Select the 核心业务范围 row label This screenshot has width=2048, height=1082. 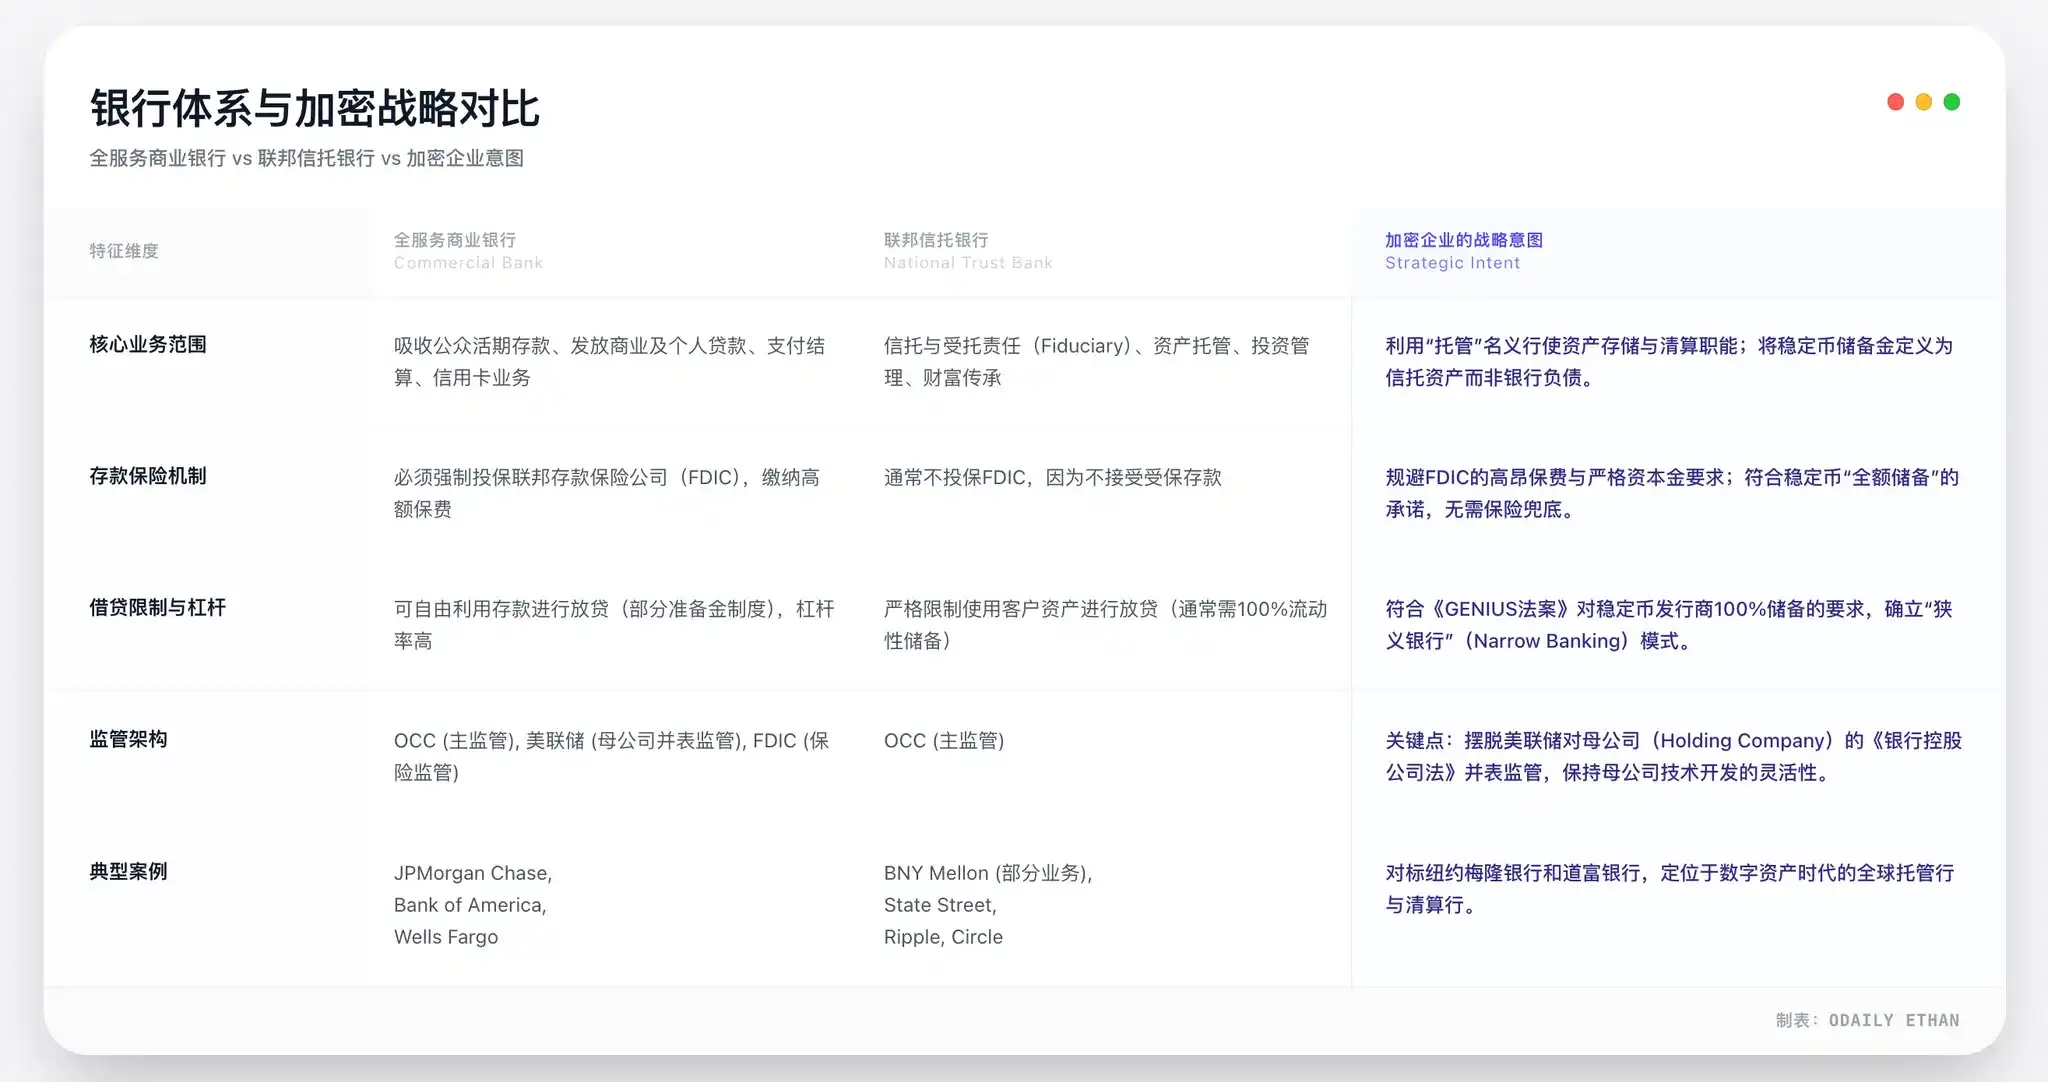[147, 344]
